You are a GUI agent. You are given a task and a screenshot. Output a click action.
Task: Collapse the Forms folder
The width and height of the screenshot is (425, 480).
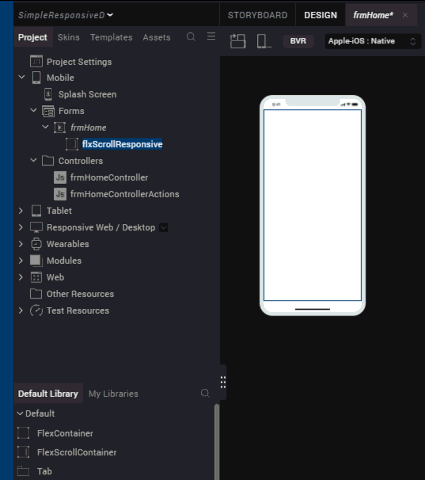[x=34, y=110]
